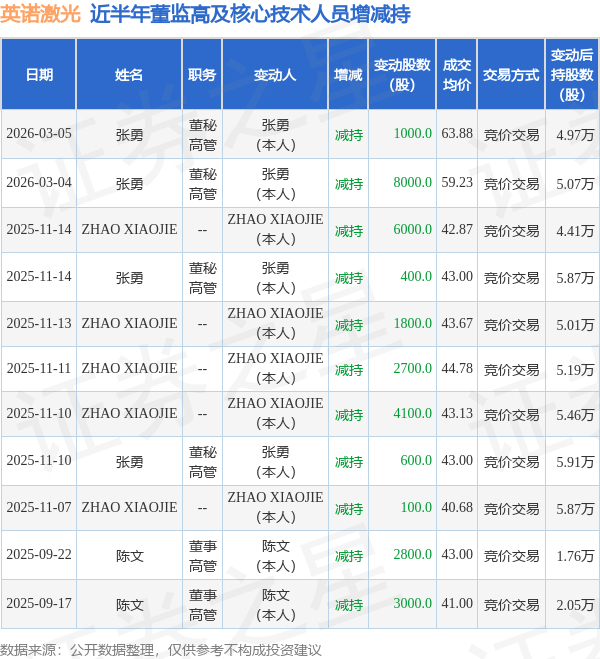Click name 陈文 in the 2025-09-22 row
This screenshot has width=600, height=659.
coord(129,556)
